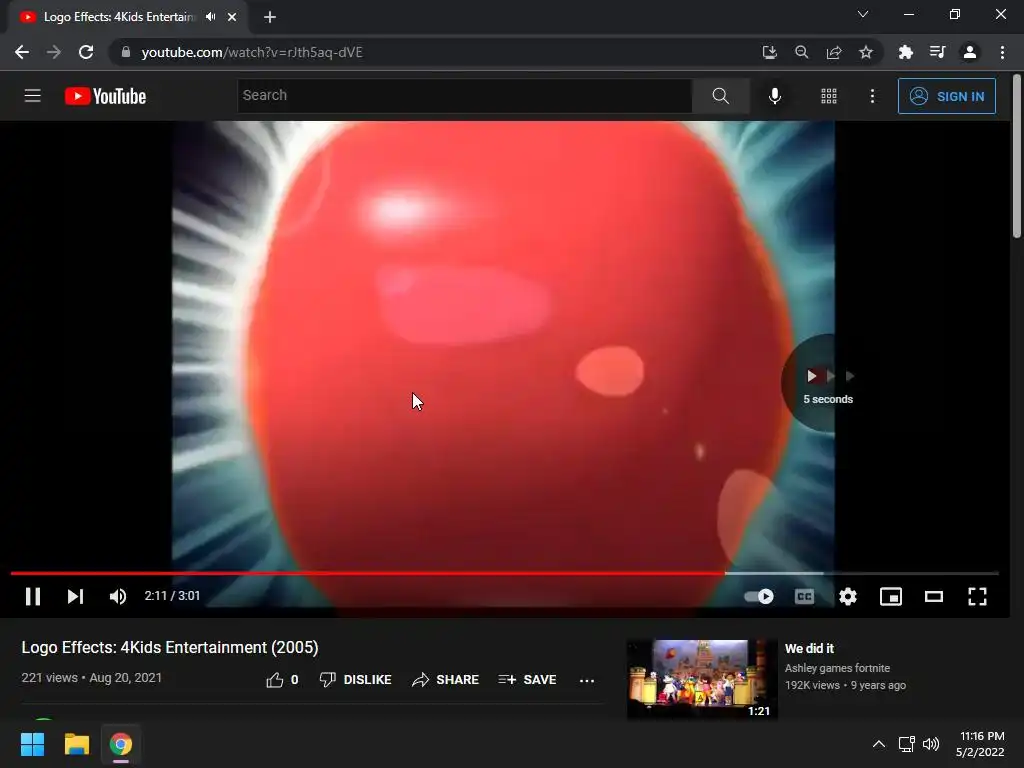Click the SIGN IN button
The height and width of the screenshot is (768, 1024).
[947, 96]
